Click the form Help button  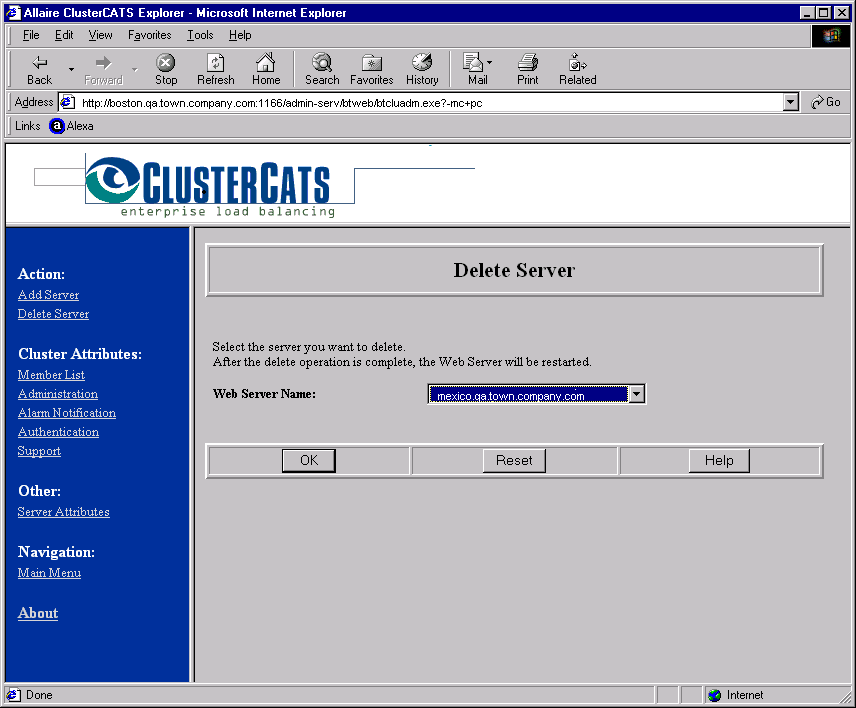(719, 461)
